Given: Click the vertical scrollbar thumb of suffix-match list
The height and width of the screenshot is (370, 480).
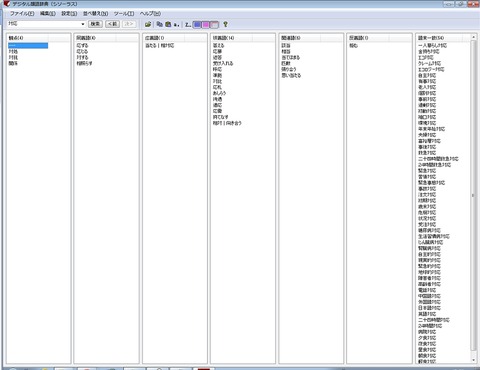Looking at the screenshot, I should pos(473,195).
